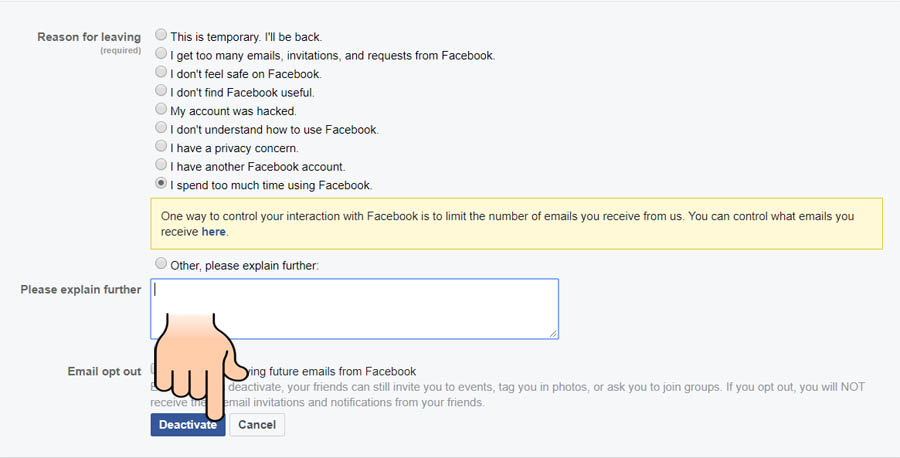Click the "This is temporary" label text

point(246,37)
